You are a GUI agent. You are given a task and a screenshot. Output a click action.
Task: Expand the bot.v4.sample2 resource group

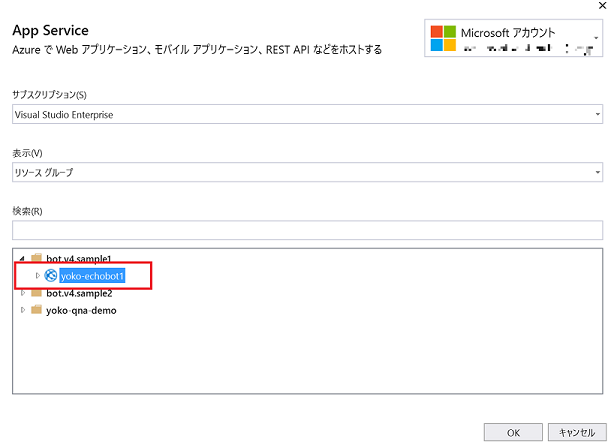click(x=23, y=293)
